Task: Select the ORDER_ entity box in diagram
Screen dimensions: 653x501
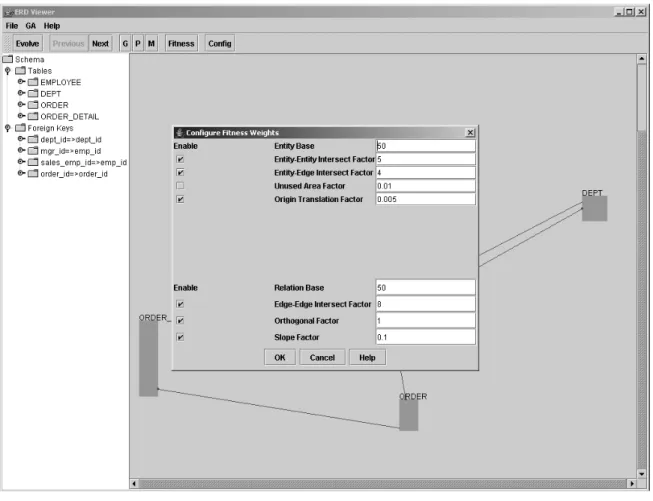Action: [148, 359]
